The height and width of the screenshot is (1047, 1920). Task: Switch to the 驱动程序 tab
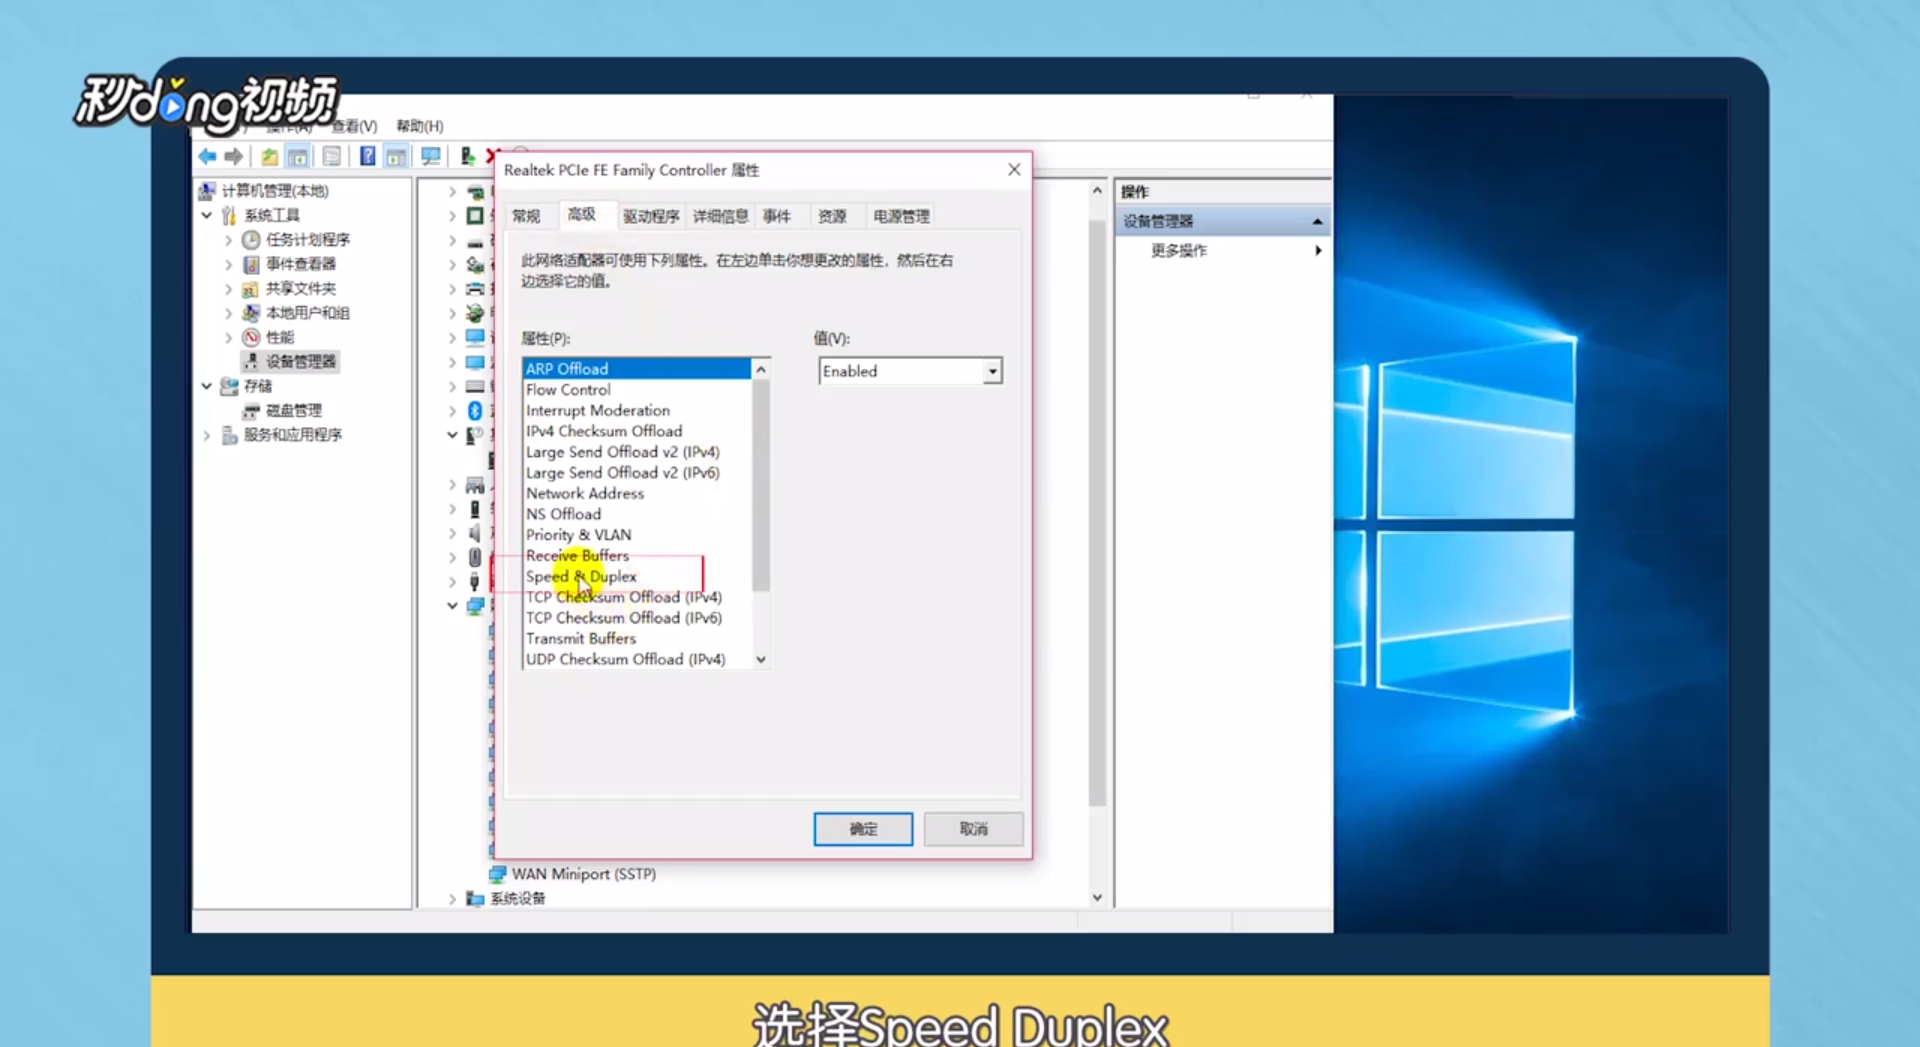pos(651,216)
